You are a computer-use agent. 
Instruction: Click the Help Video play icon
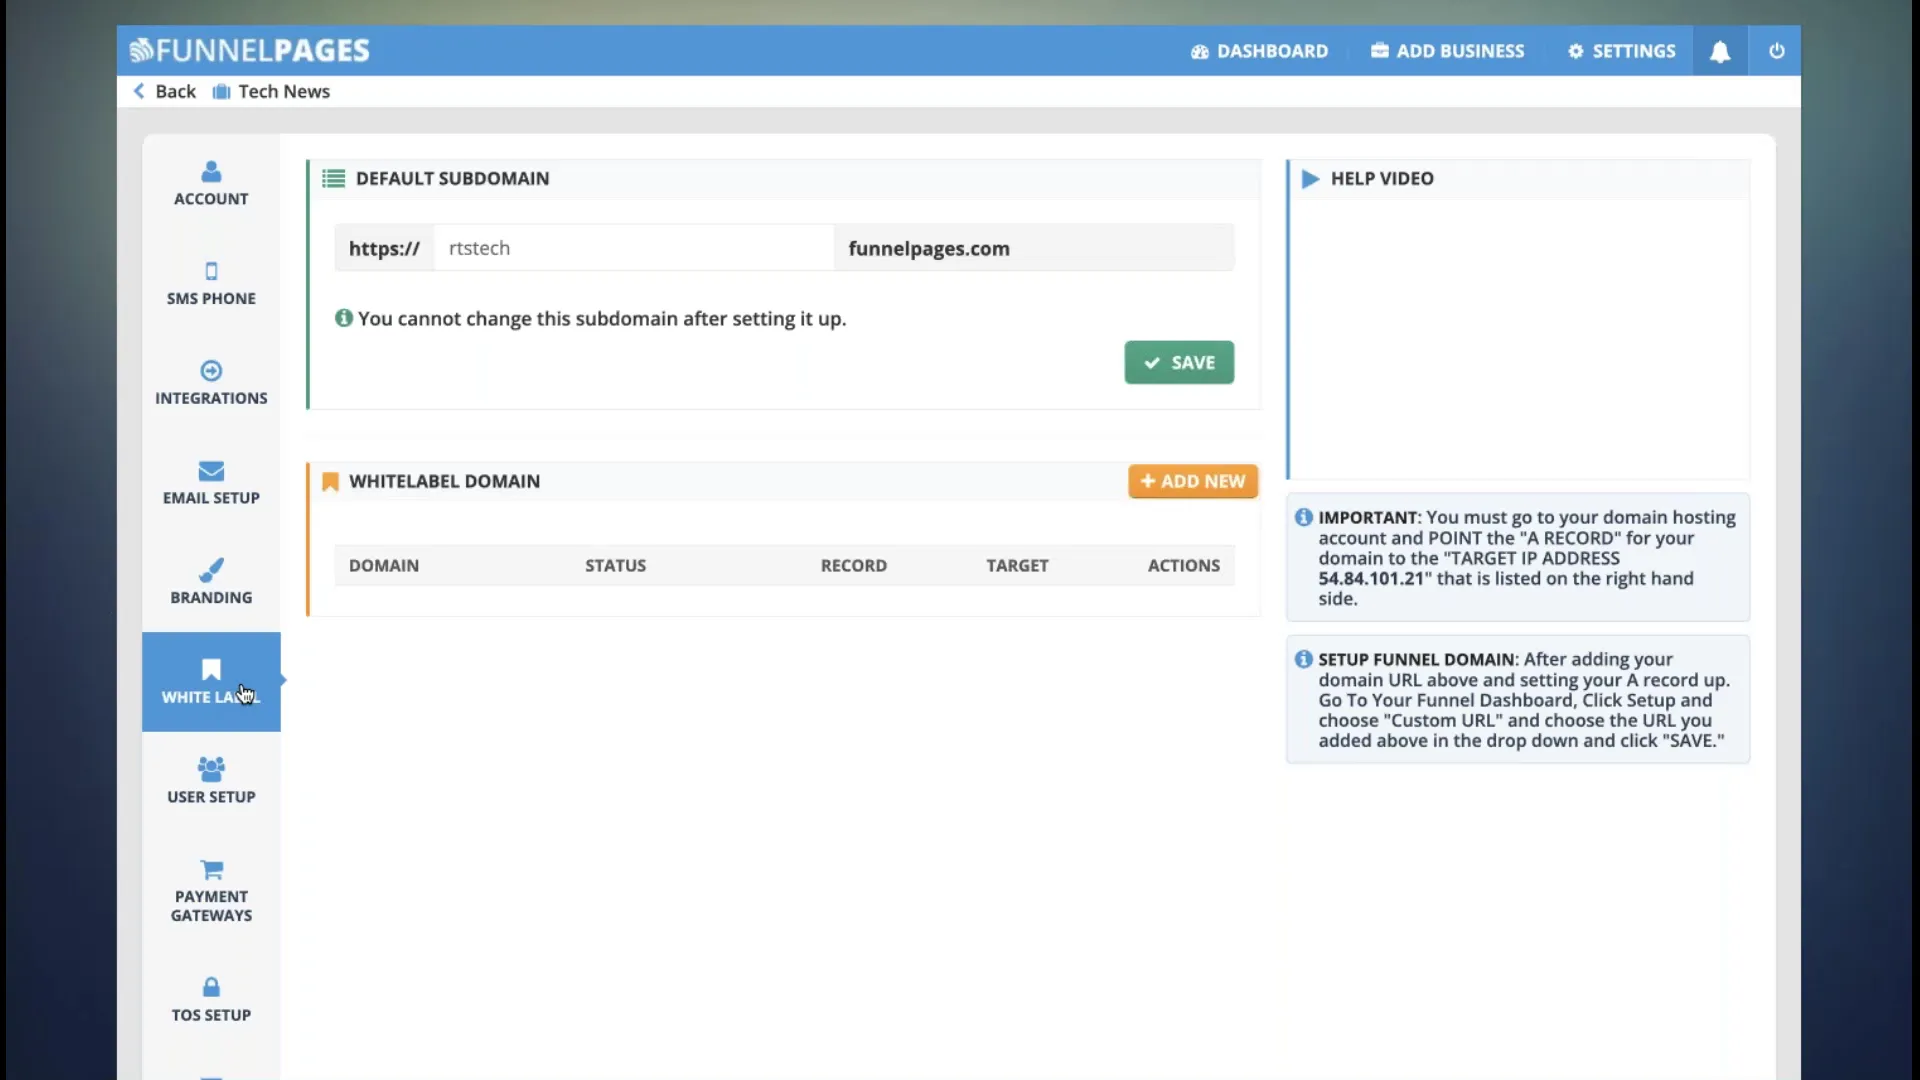point(1310,179)
